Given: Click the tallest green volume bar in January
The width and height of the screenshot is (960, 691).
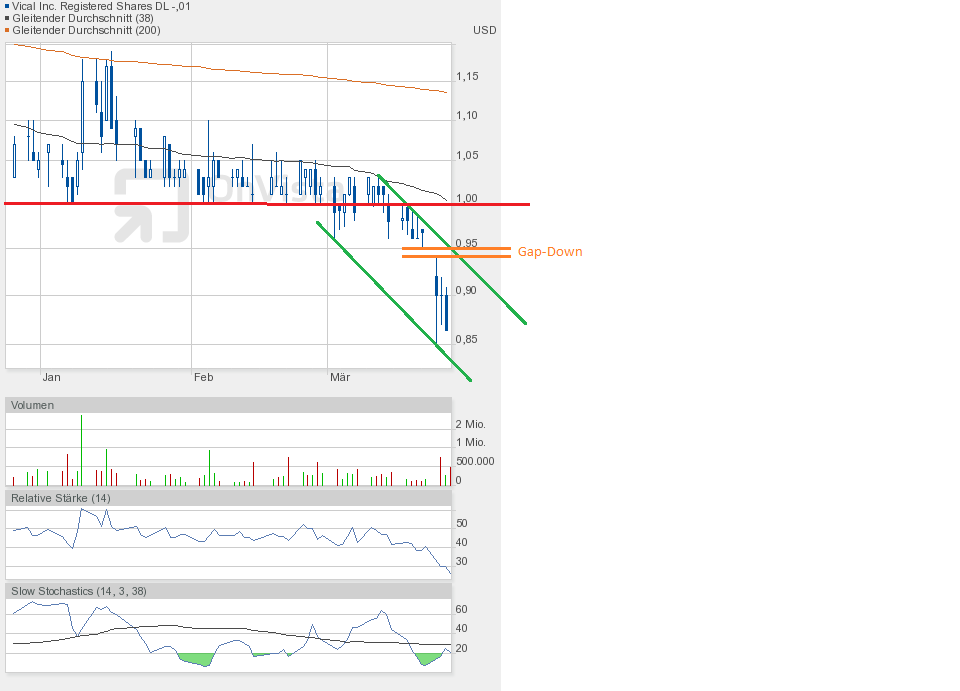Looking at the screenshot, I should coord(81,450).
